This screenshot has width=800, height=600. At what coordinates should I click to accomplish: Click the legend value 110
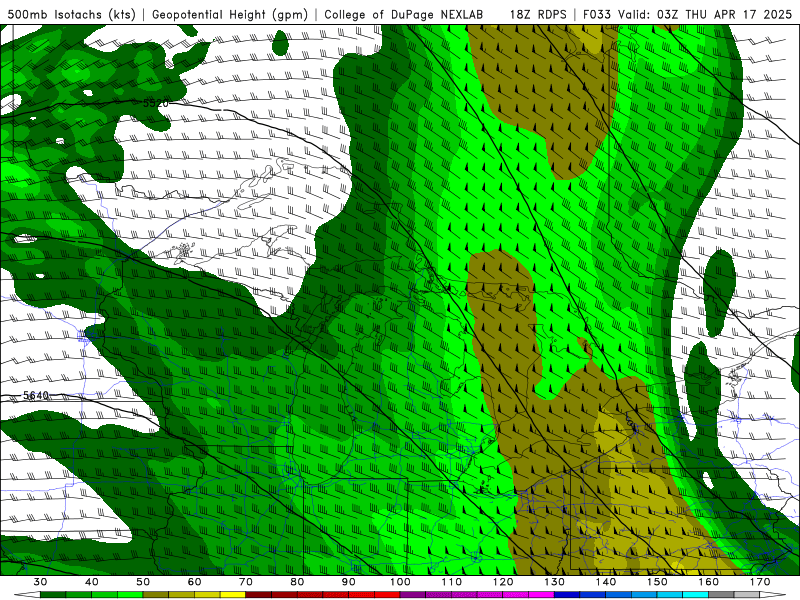click(452, 582)
